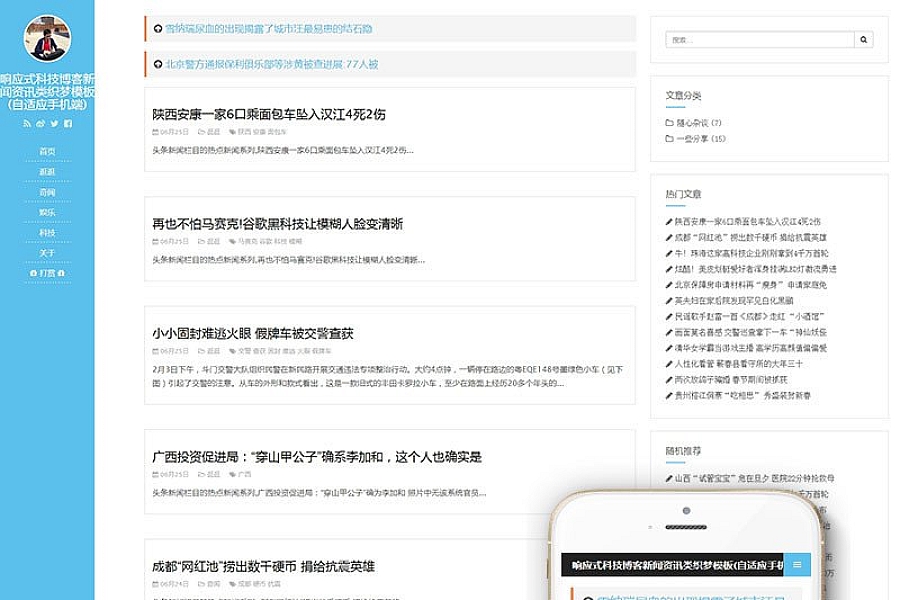900x600 pixels.
Task: Click the RSS feed icon in sidebar
Action: point(27,124)
